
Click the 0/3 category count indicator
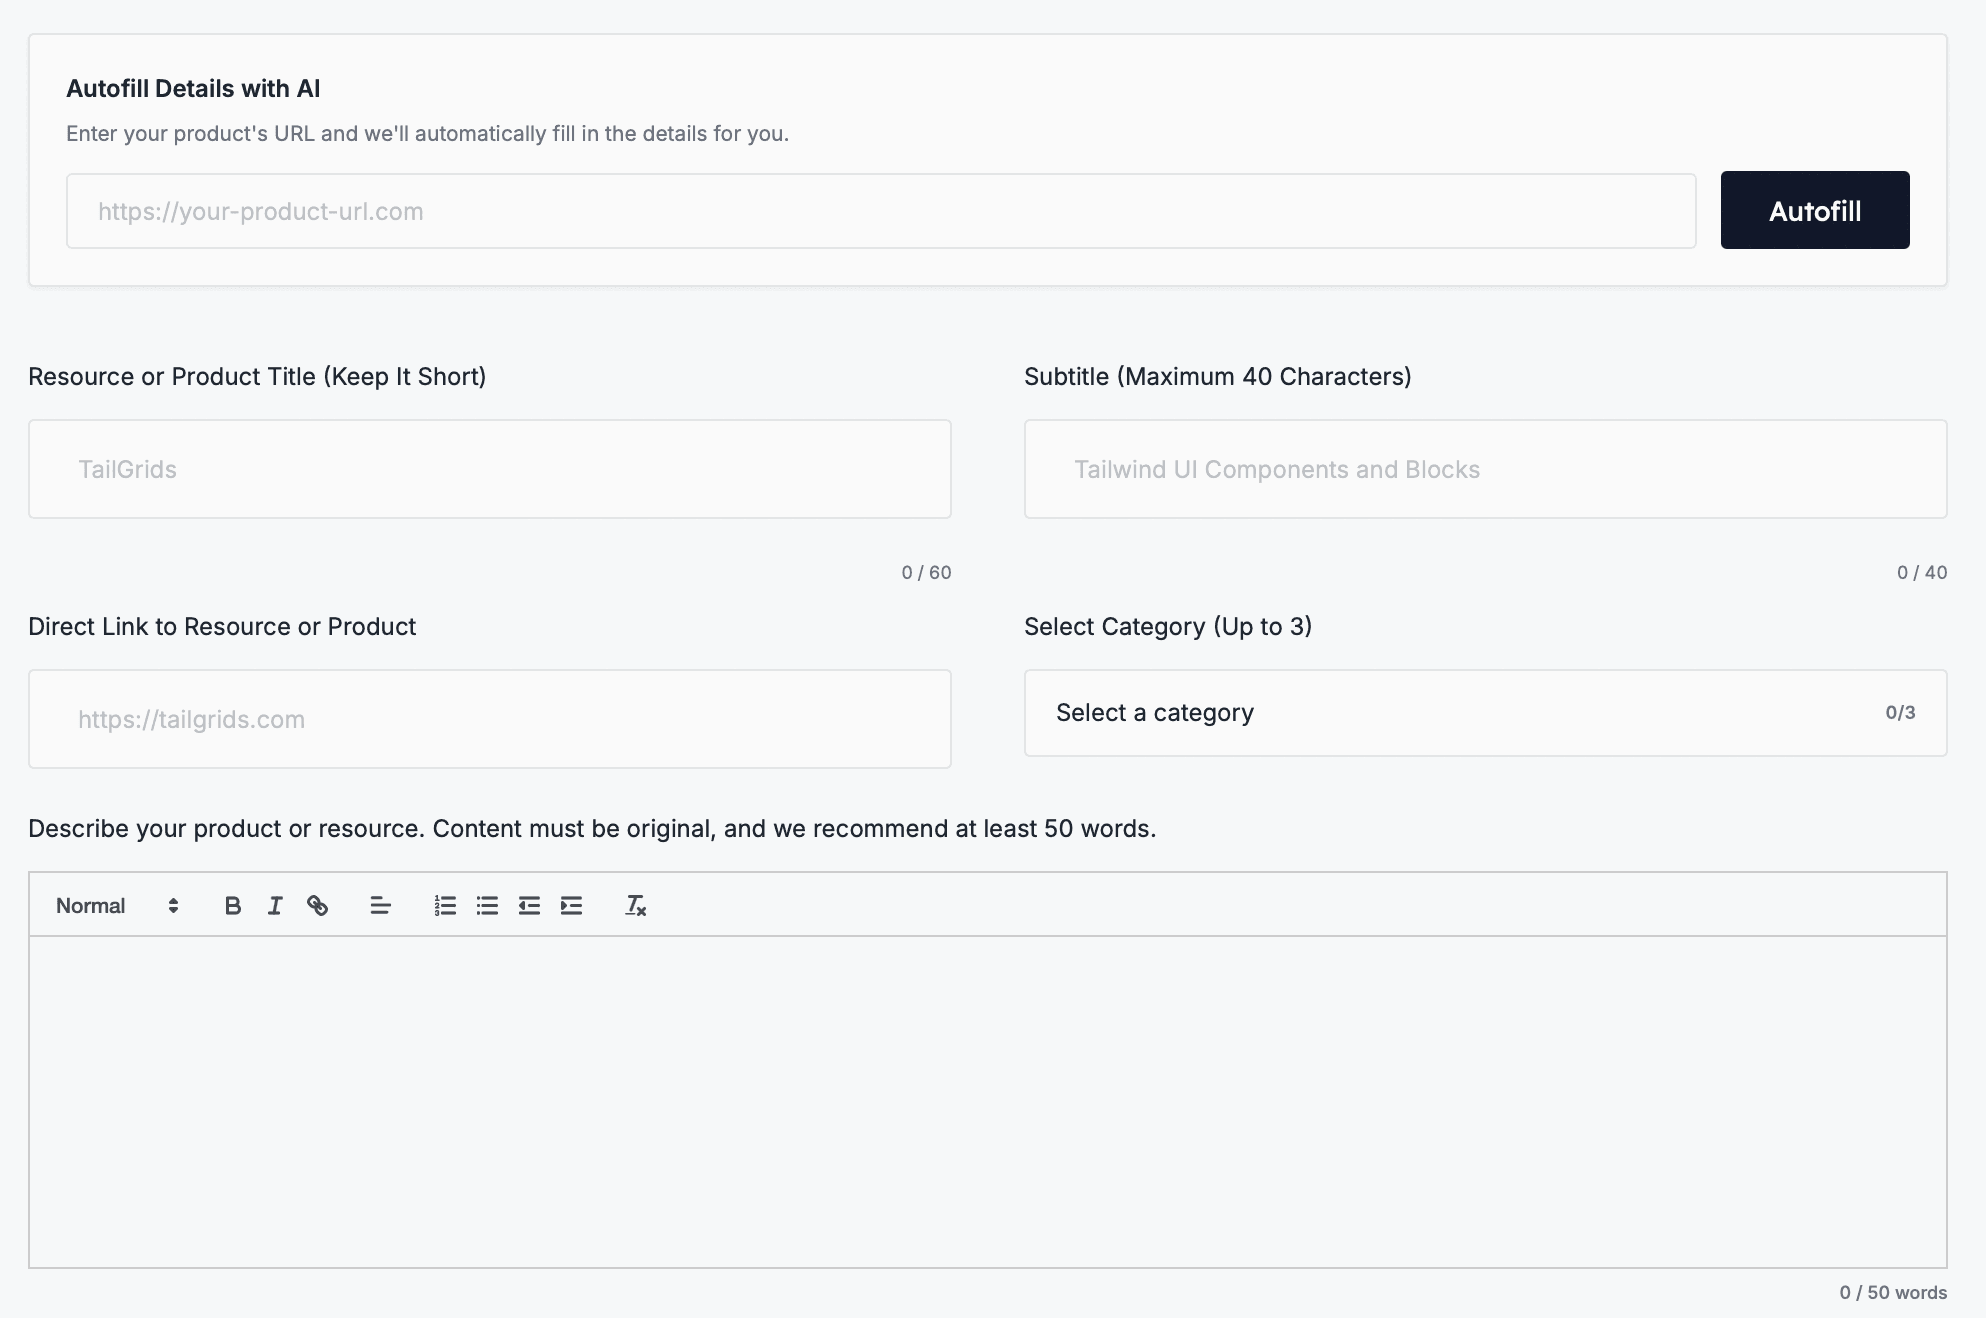click(1900, 713)
